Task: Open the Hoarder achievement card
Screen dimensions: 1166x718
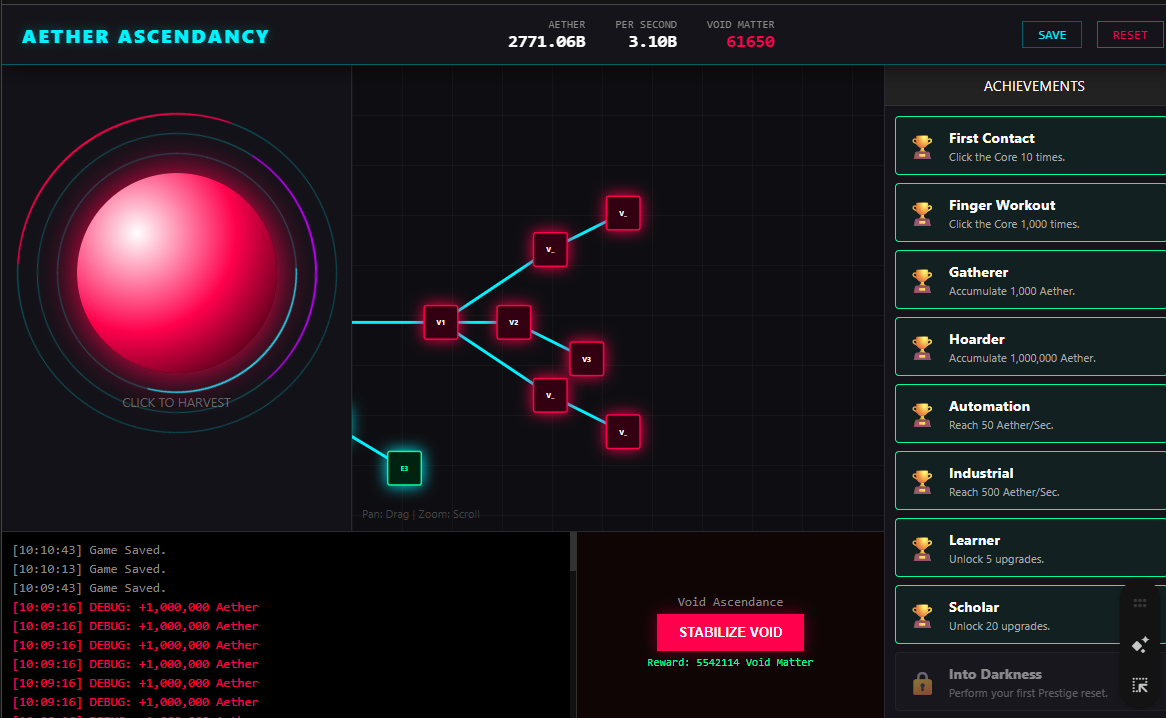Action: tap(1030, 347)
